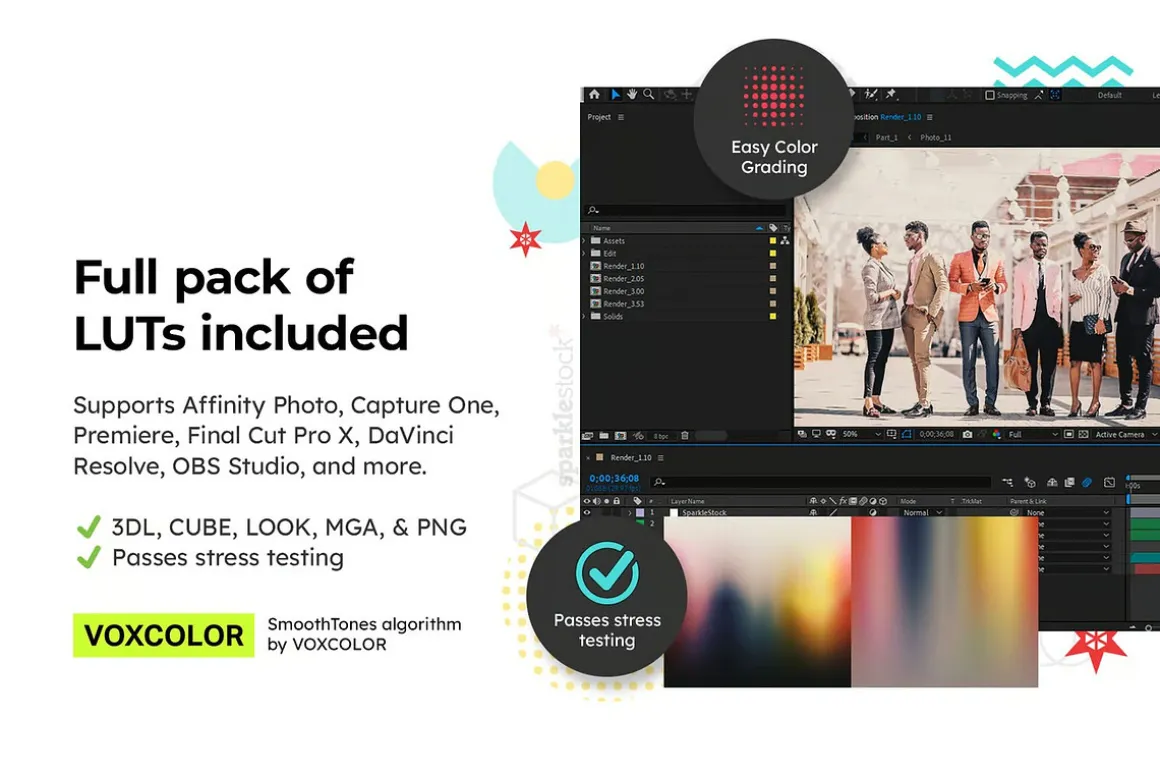Open the Project panel menu
Image resolution: width=1160 pixels, height=774 pixels.
click(621, 117)
